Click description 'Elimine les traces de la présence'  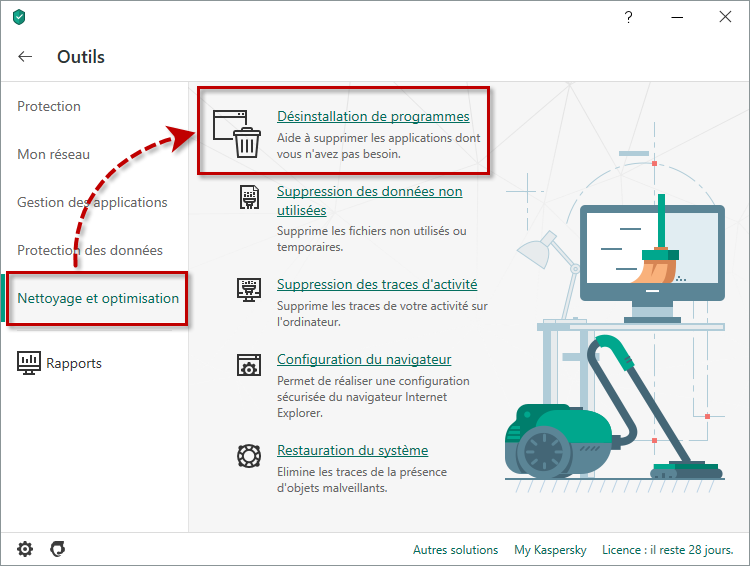coord(362,480)
